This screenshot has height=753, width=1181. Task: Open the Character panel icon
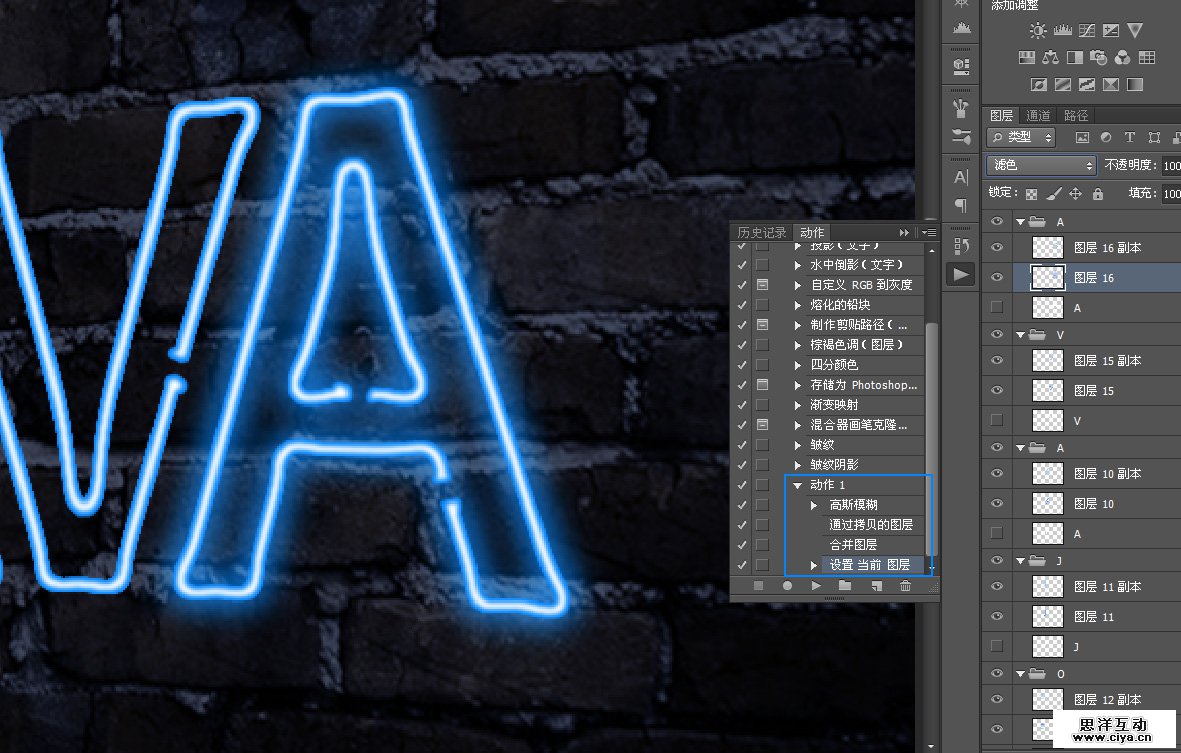(961, 177)
